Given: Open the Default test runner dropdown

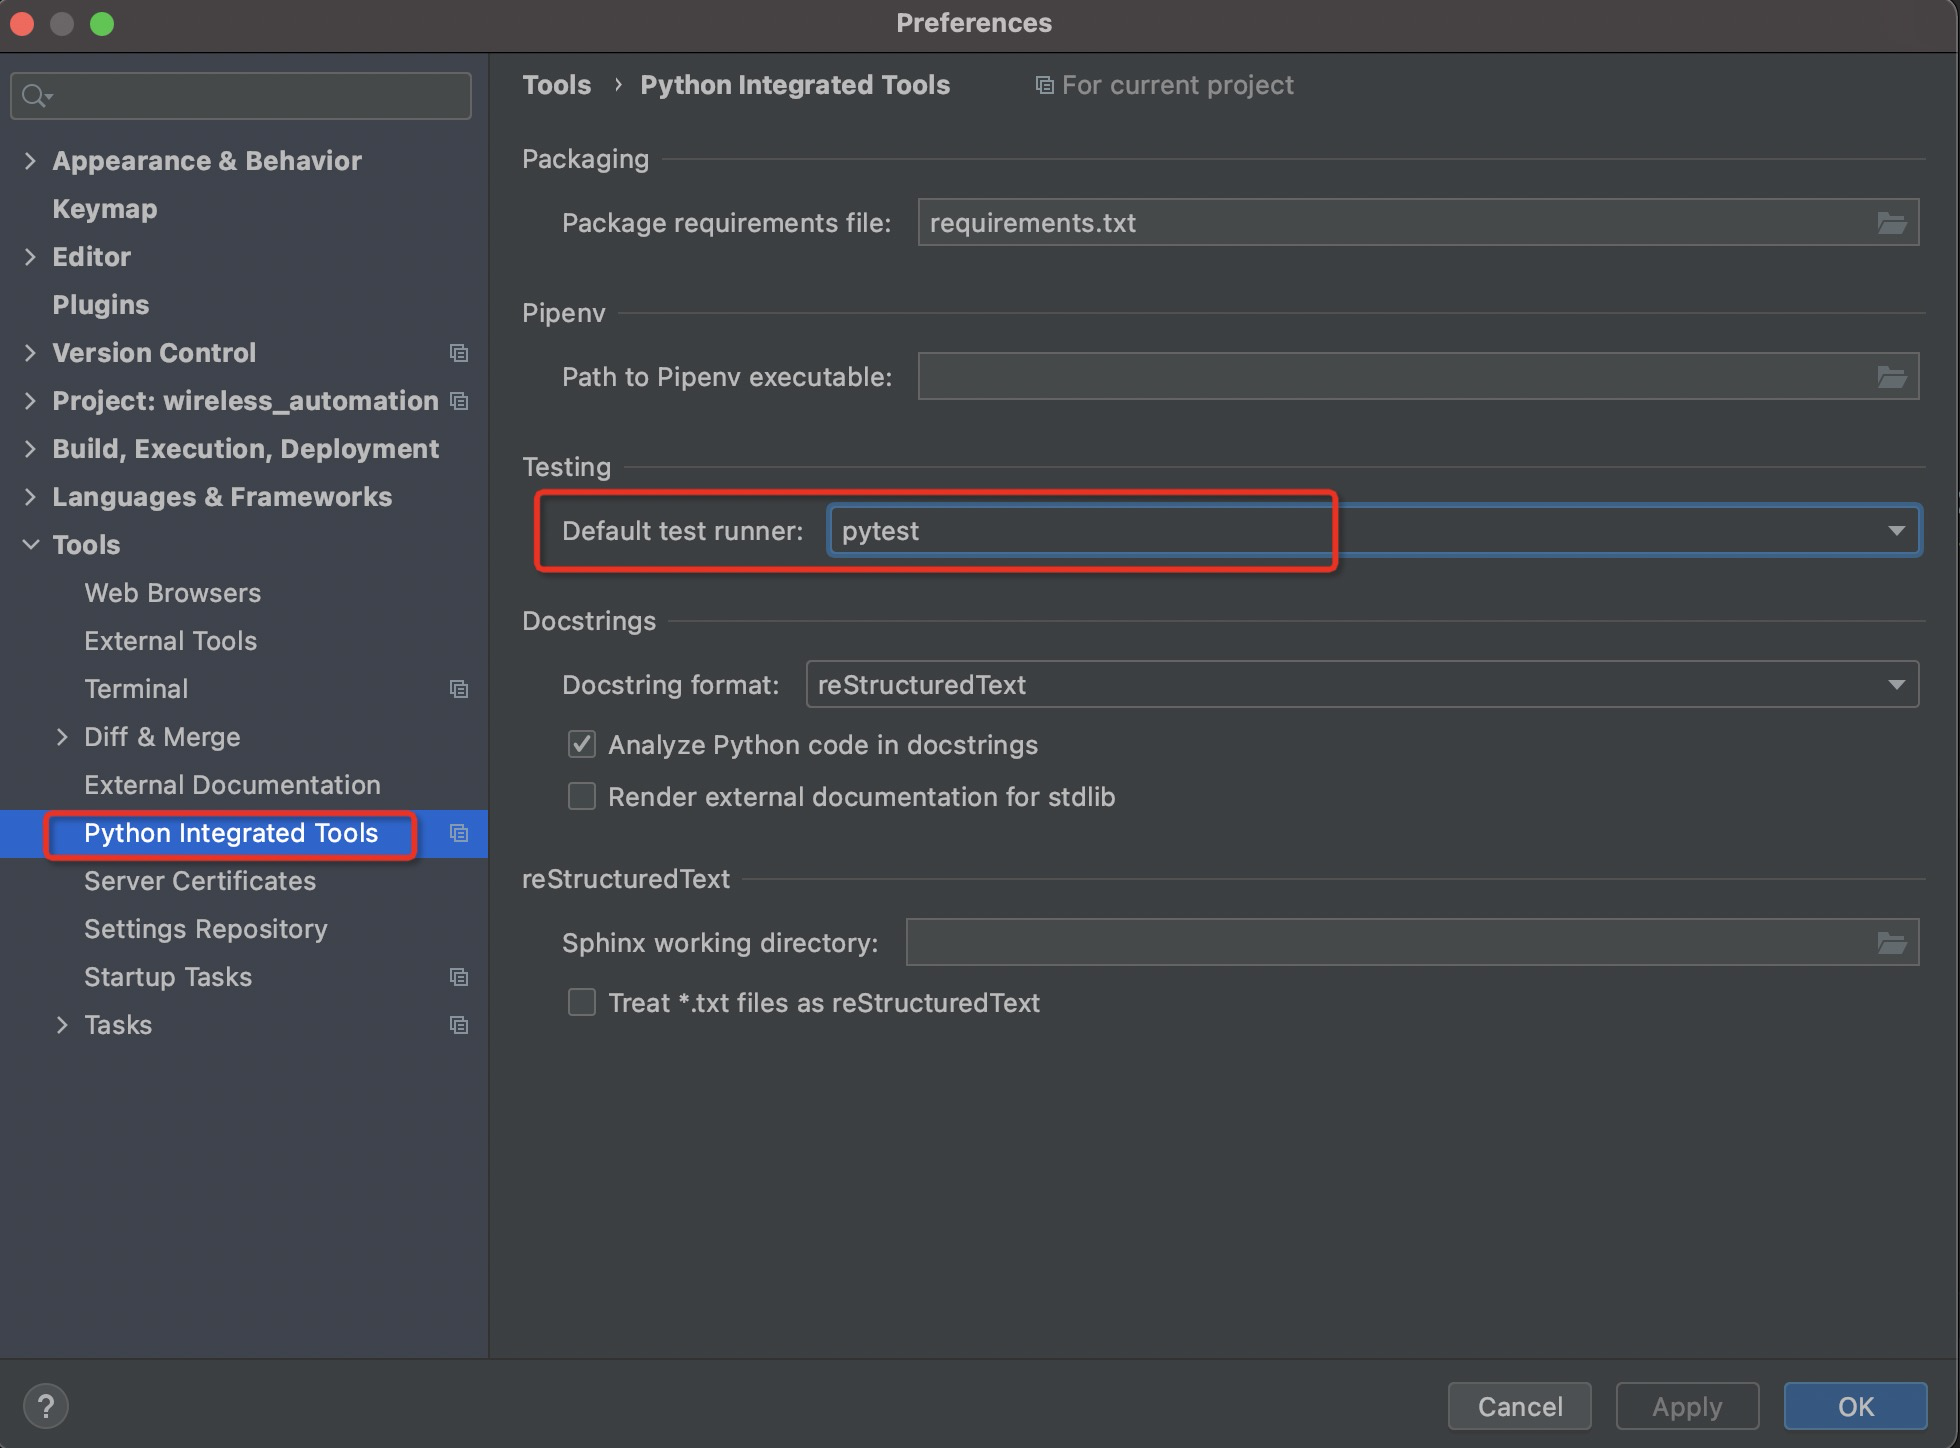Looking at the screenshot, I should (x=1896, y=531).
